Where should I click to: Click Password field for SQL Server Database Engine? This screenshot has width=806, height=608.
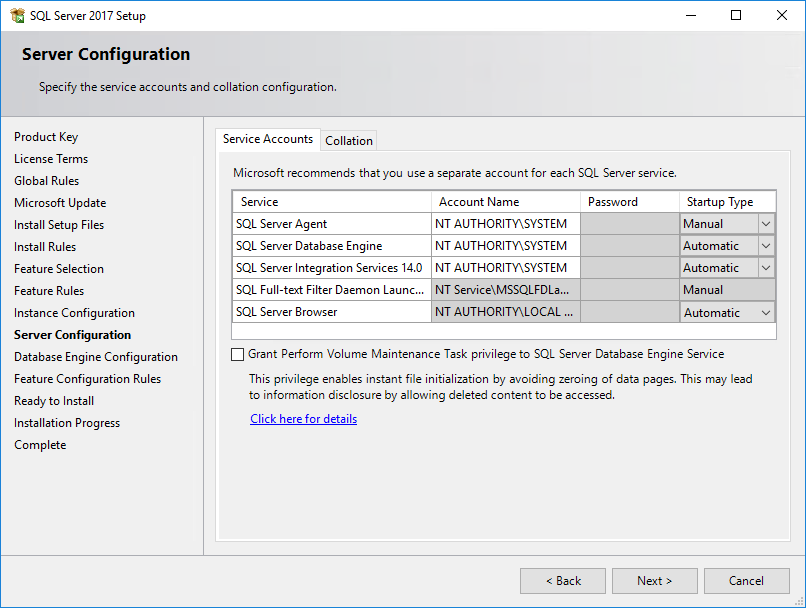coord(630,246)
